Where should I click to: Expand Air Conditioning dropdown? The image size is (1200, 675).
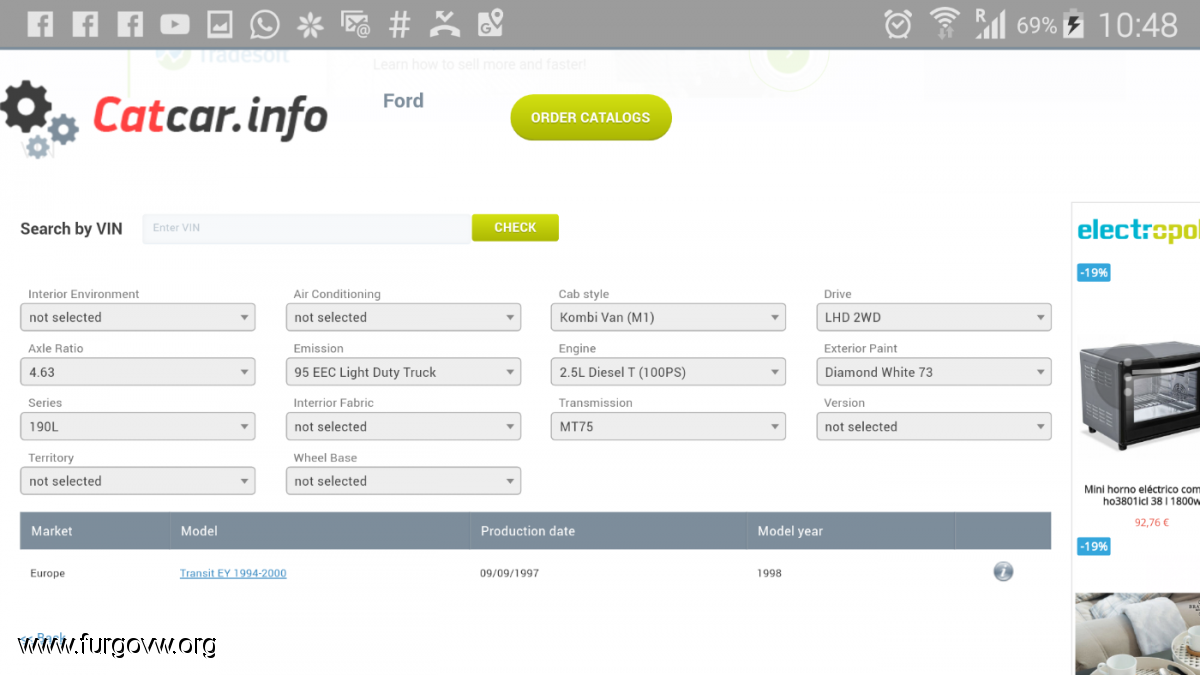pos(403,317)
